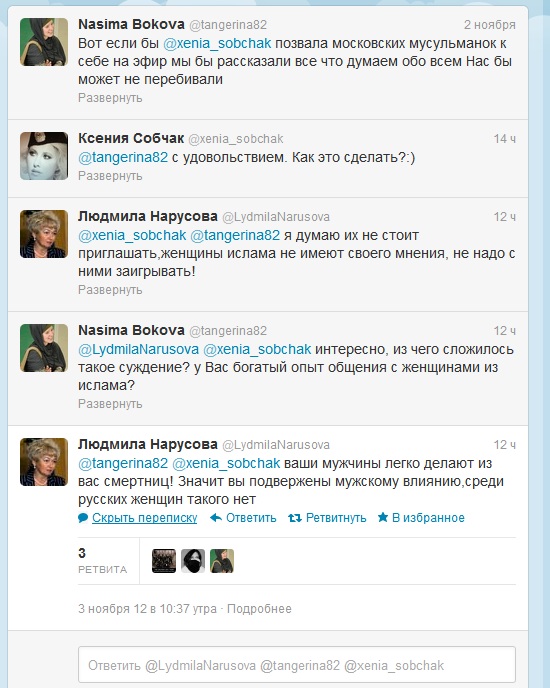The height and width of the screenshot is (688, 550).
Task: Open the Подробнее details link
Action: 259,609
